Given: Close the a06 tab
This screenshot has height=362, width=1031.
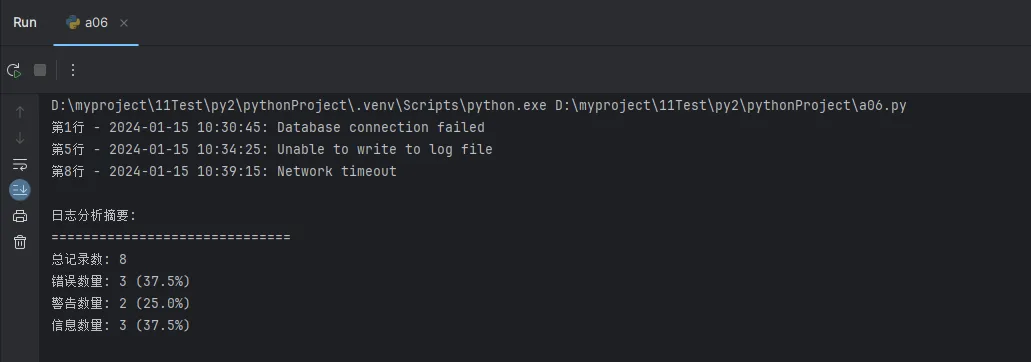Looking at the screenshot, I should (x=124, y=23).
